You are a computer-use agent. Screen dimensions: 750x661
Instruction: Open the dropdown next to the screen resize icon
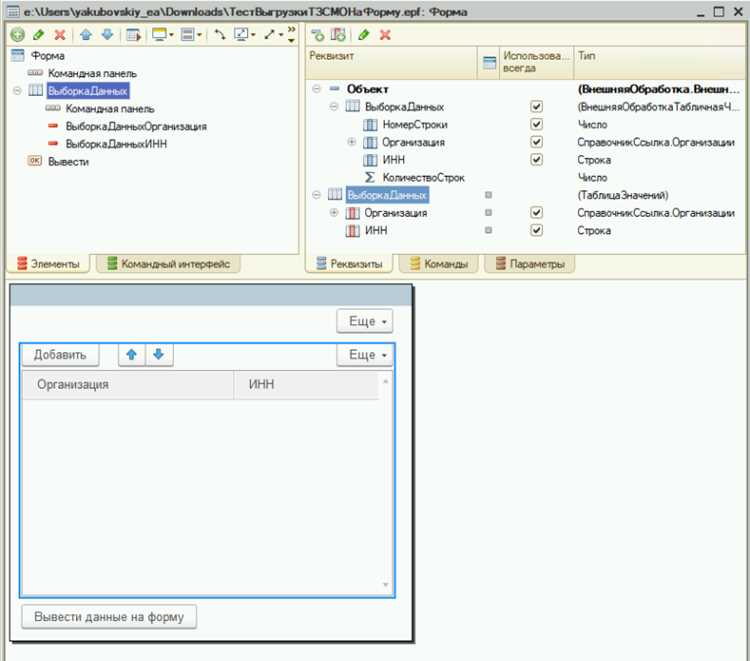[x=254, y=35]
